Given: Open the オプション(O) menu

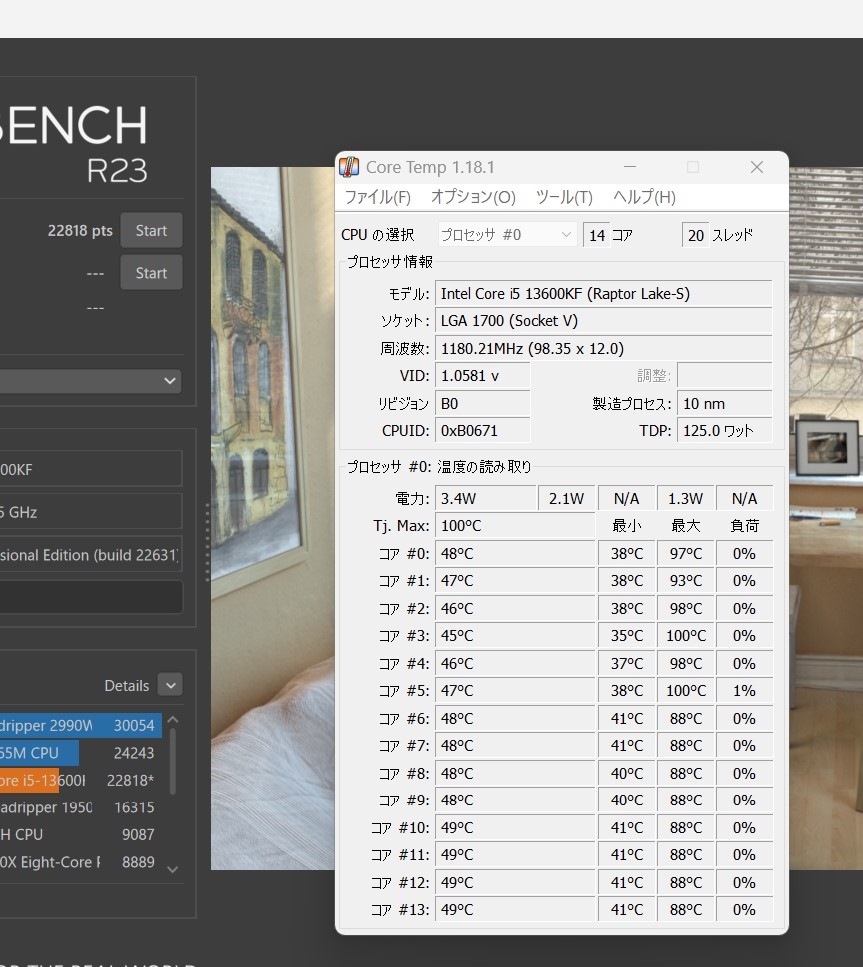Looking at the screenshot, I should pyautogui.click(x=473, y=197).
